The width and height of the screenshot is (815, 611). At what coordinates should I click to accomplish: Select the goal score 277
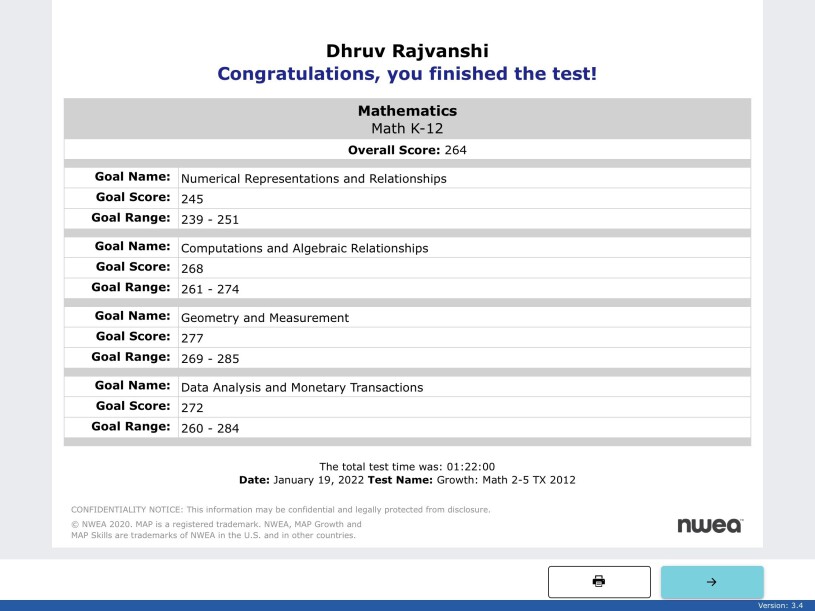click(x=192, y=338)
